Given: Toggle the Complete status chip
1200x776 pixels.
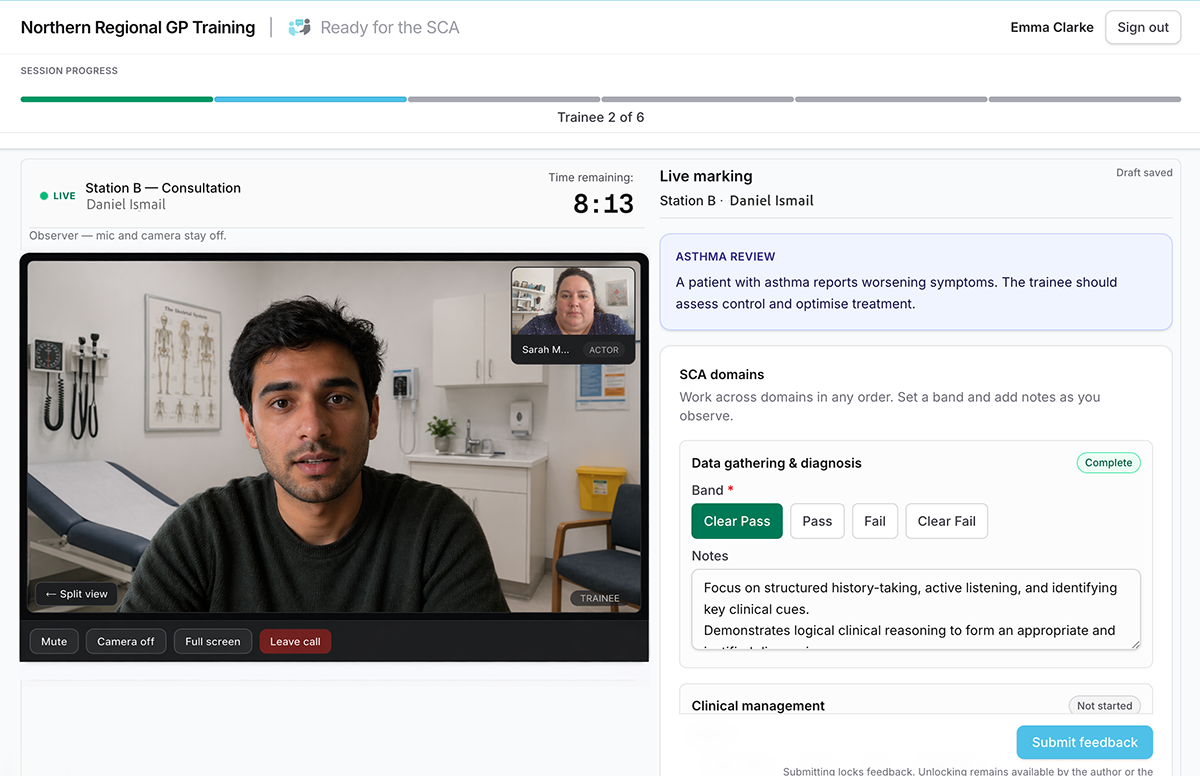Looking at the screenshot, I should tap(1108, 463).
